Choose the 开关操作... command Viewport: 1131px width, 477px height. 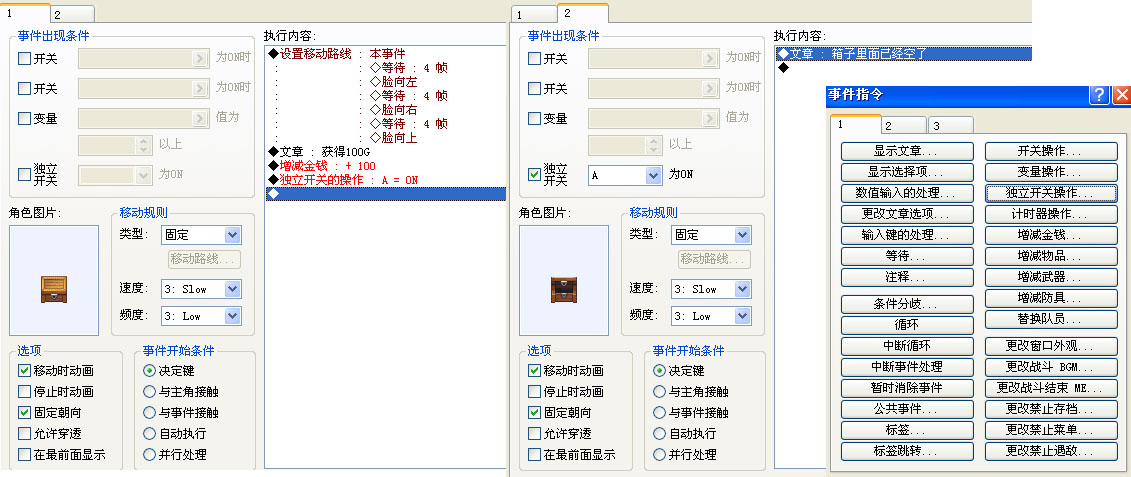(x=1051, y=152)
